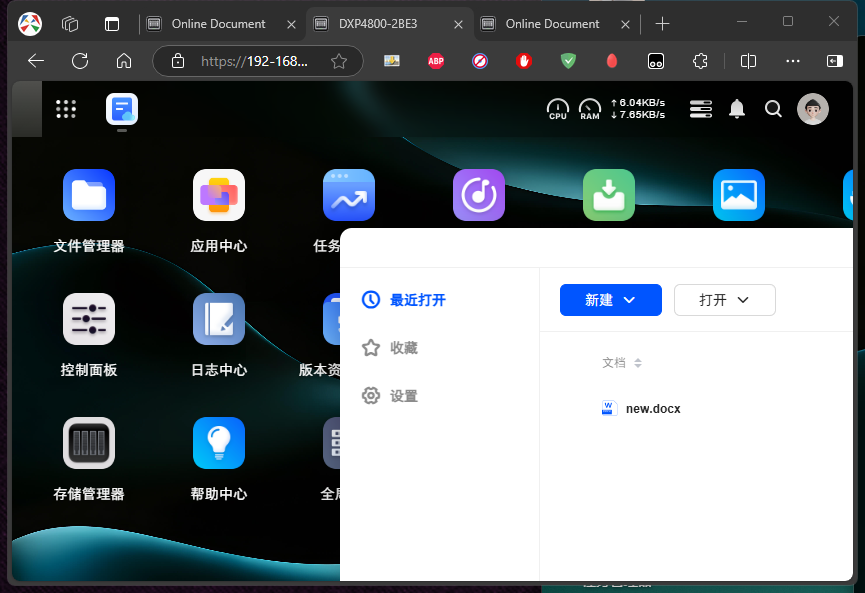Open the 文件管理器 (File Manager) app
The width and height of the screenshot is (865, 593).
pyautogui.click(x=89, y=195)
